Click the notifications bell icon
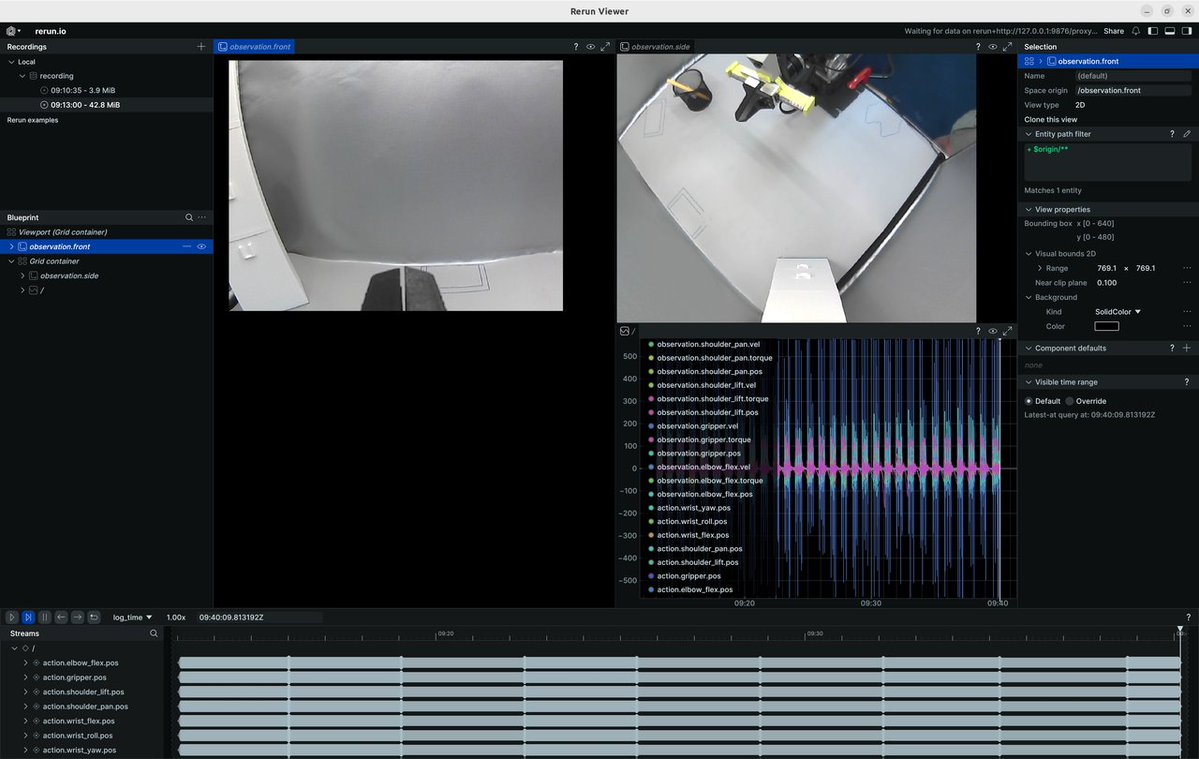Image resolution: width=1199 pixels, height=759 pixels. click(x=1136, y=31)
